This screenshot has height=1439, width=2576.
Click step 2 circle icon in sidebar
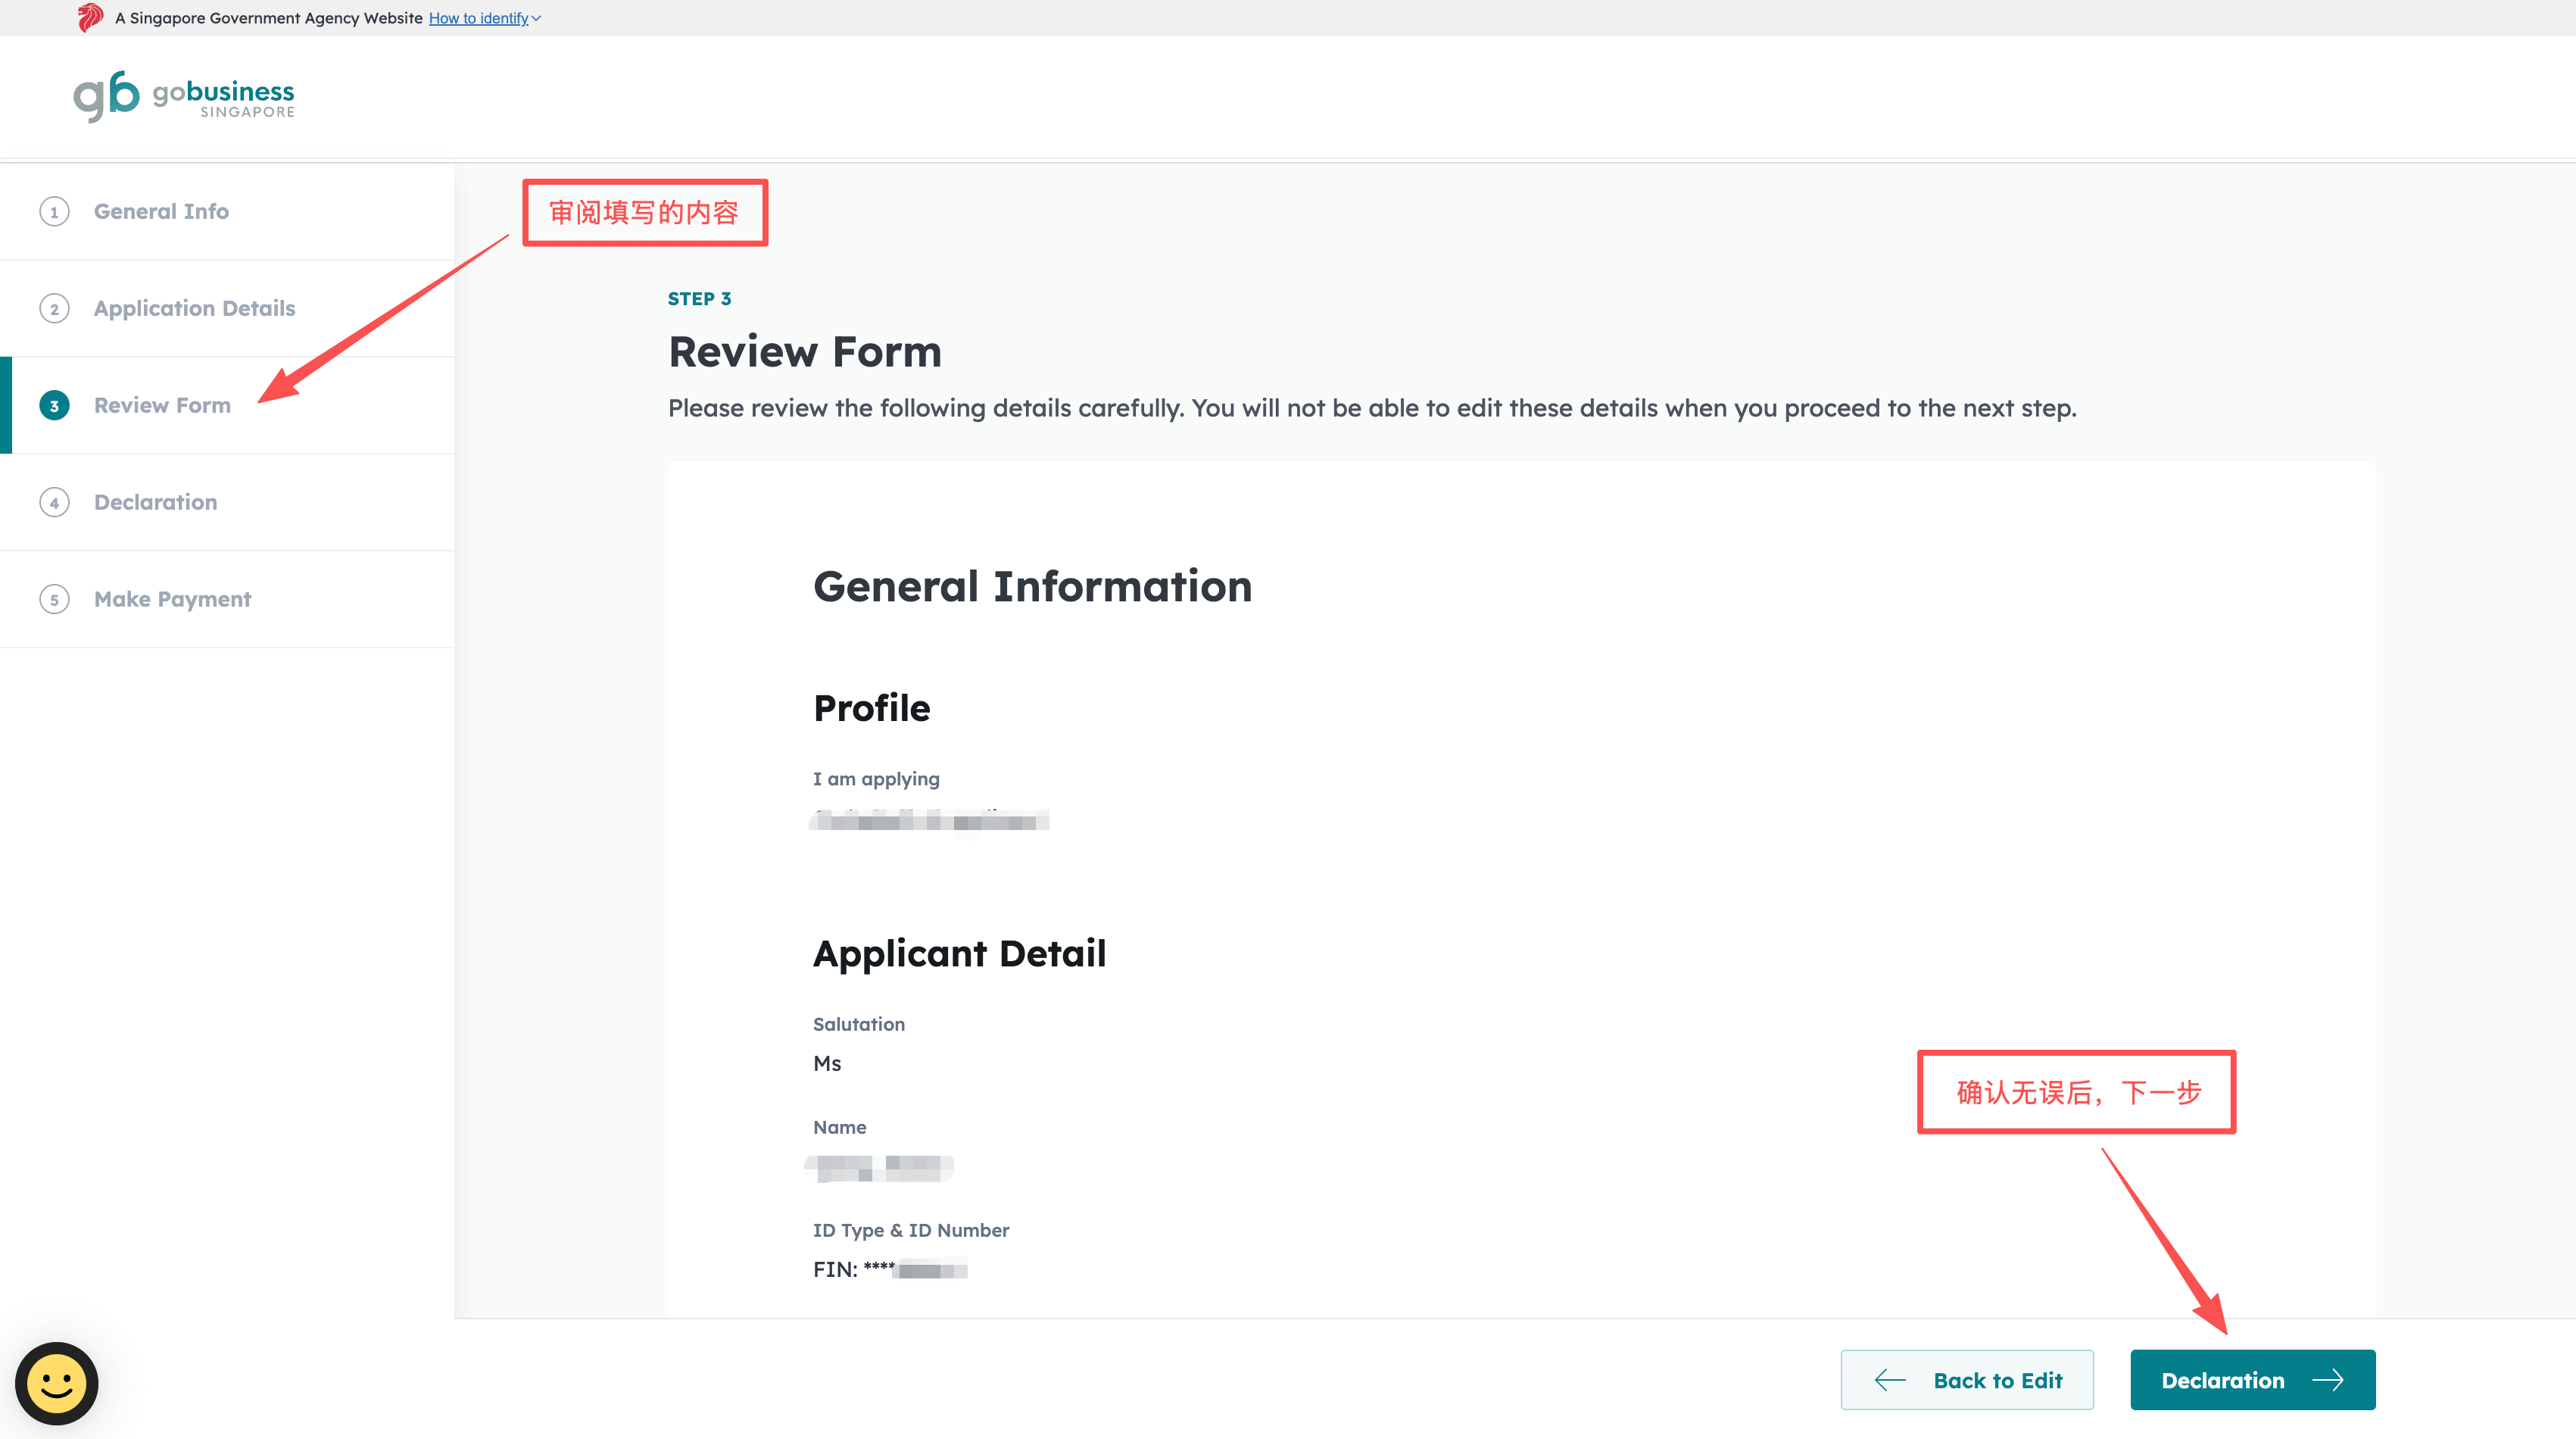[x=54, y=309]
